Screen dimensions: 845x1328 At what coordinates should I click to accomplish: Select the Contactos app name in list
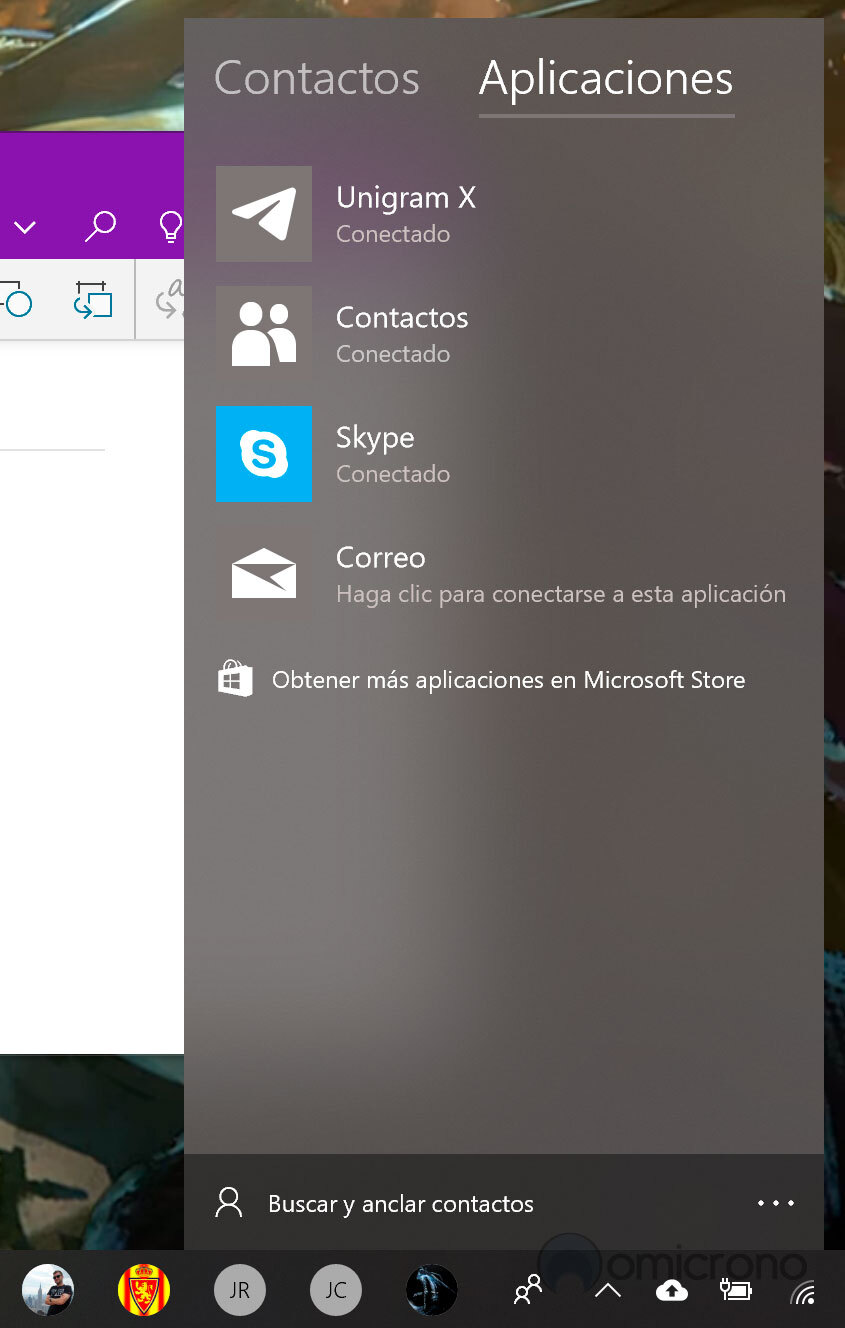[402, 318]
